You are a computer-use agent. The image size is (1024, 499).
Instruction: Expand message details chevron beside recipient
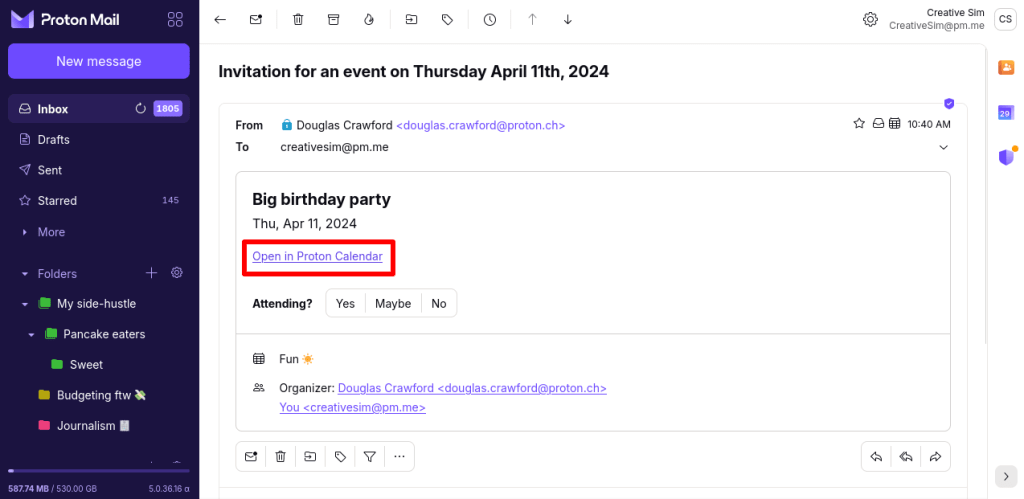pos(943,148)
